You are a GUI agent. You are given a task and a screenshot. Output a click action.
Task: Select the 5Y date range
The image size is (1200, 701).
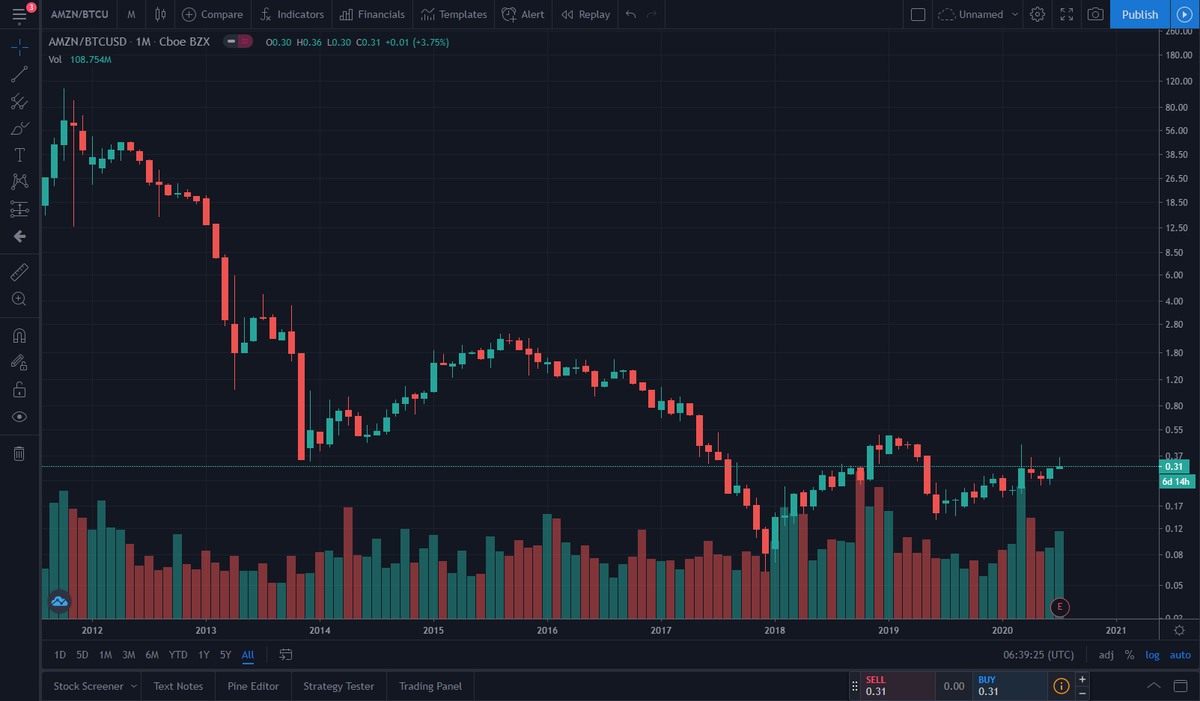coord(225,655)
